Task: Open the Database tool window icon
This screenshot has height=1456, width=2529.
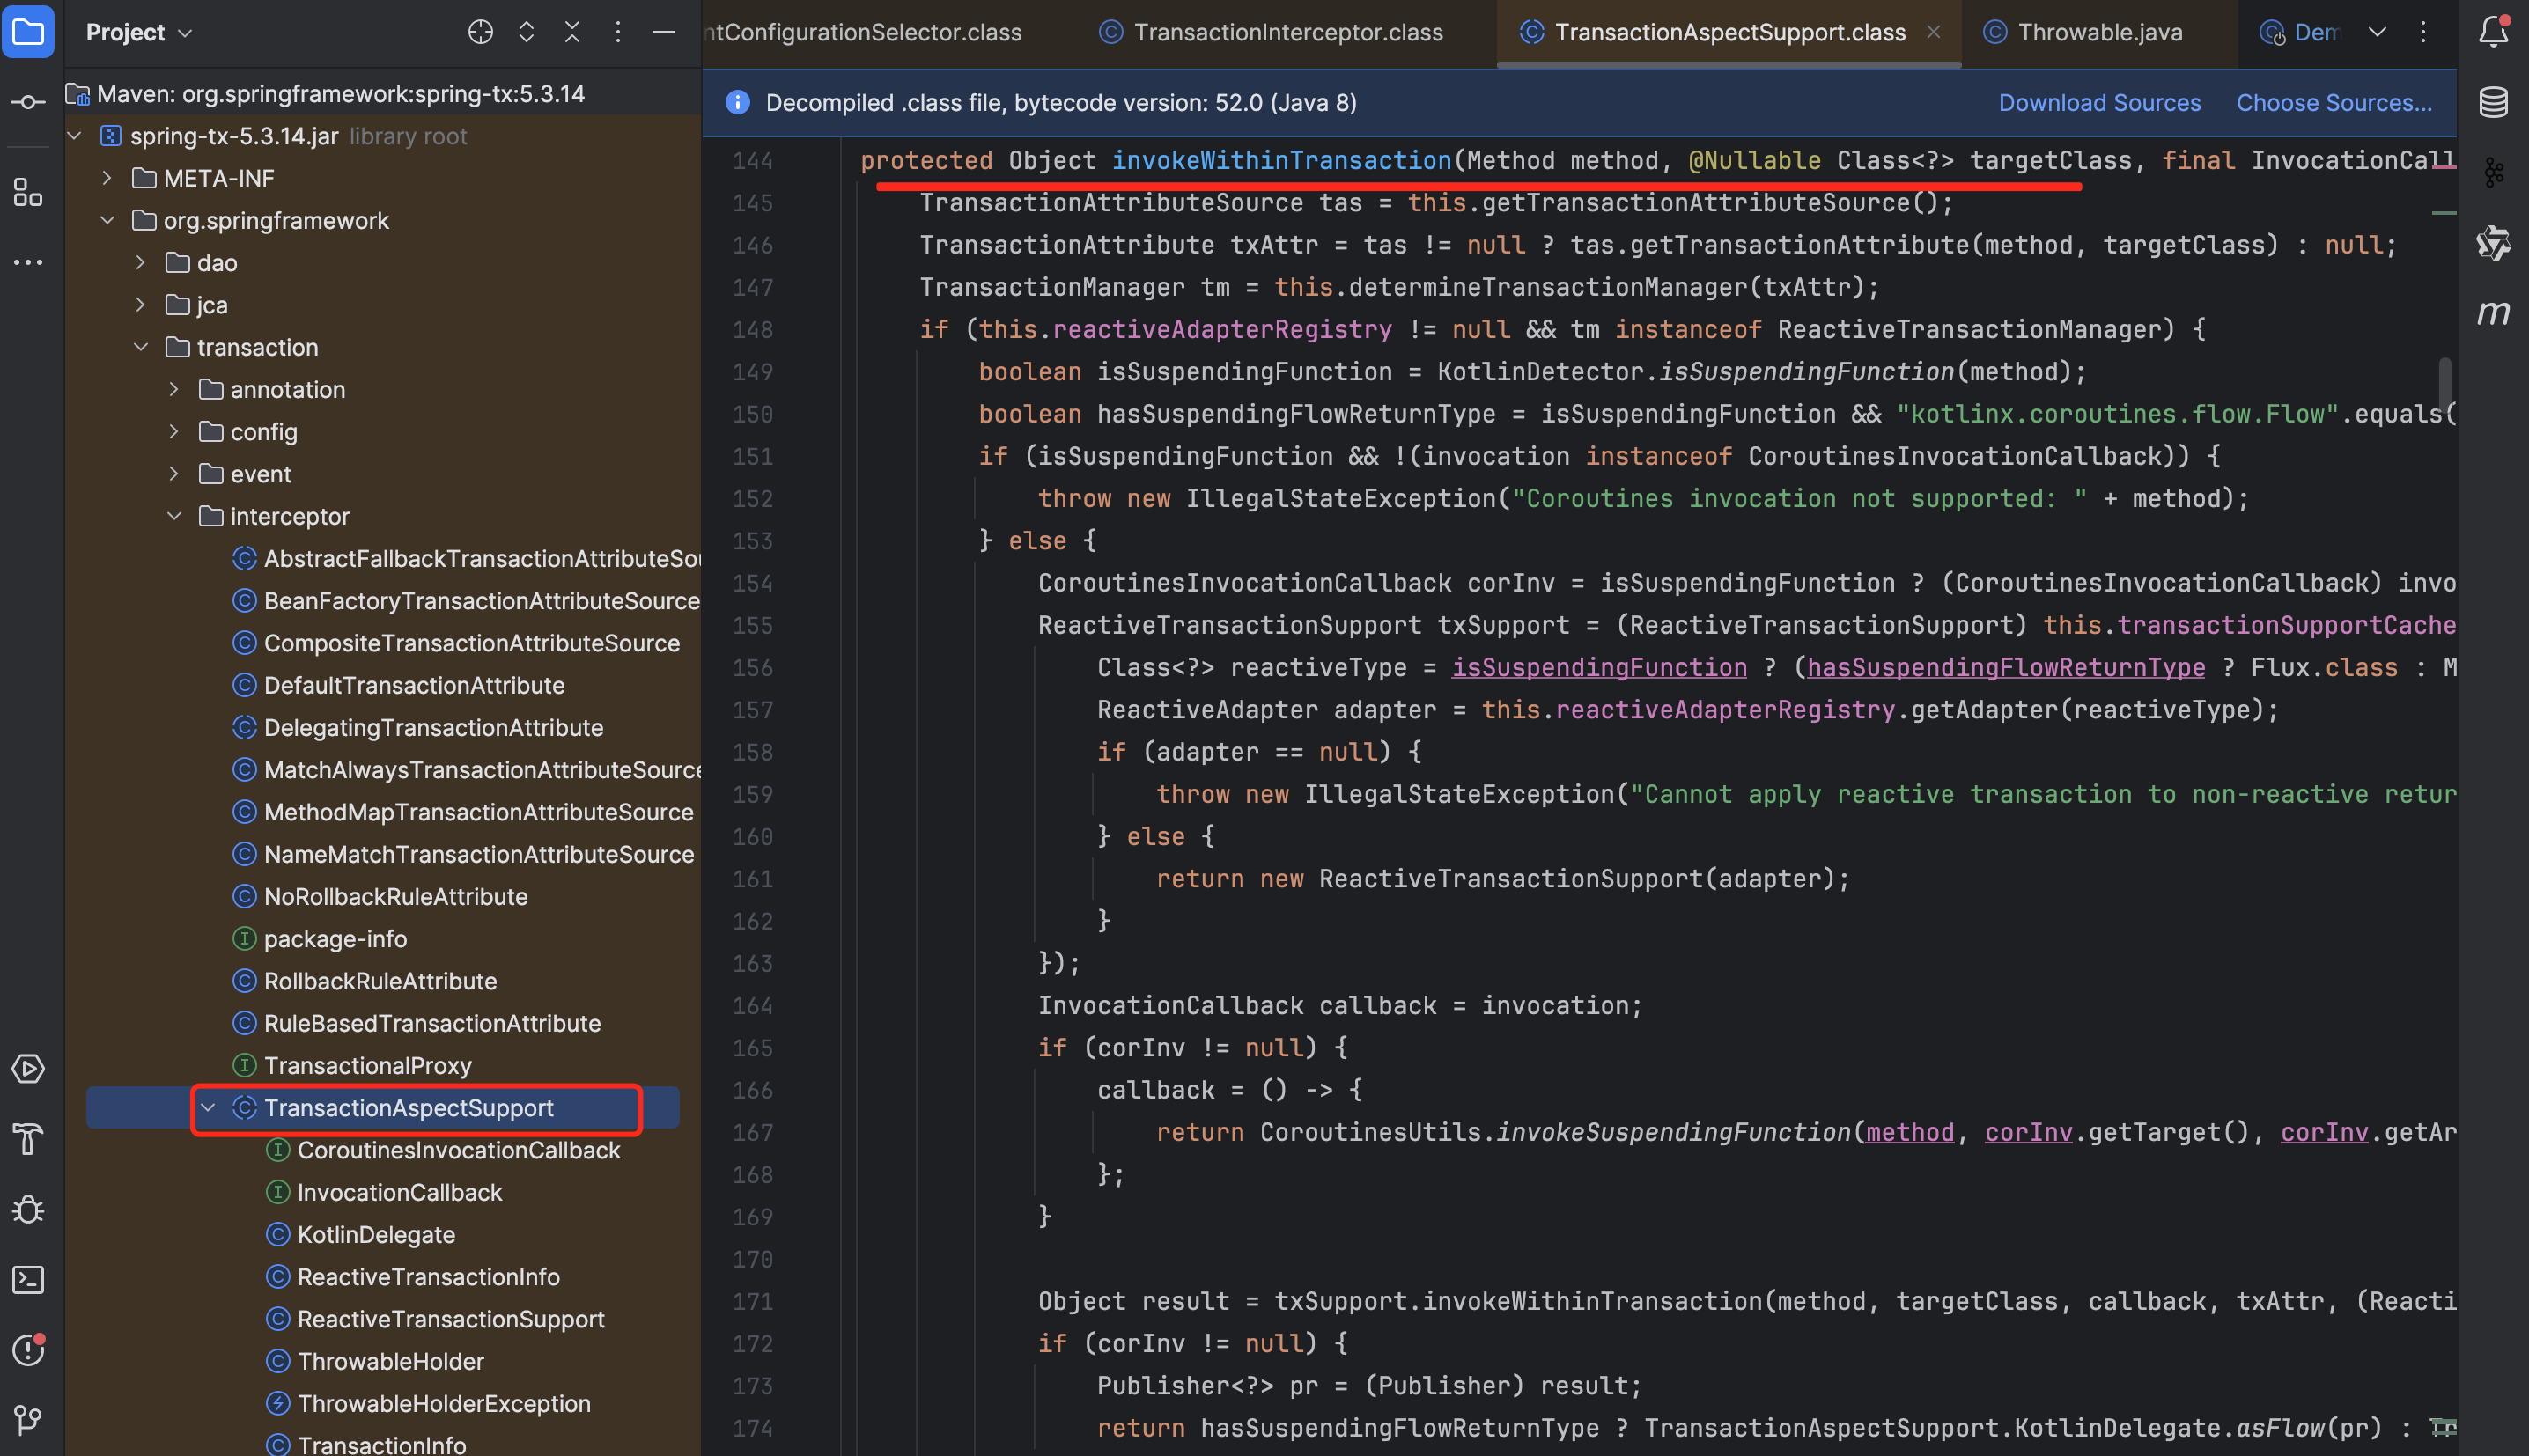Action: click(2492, 103)
